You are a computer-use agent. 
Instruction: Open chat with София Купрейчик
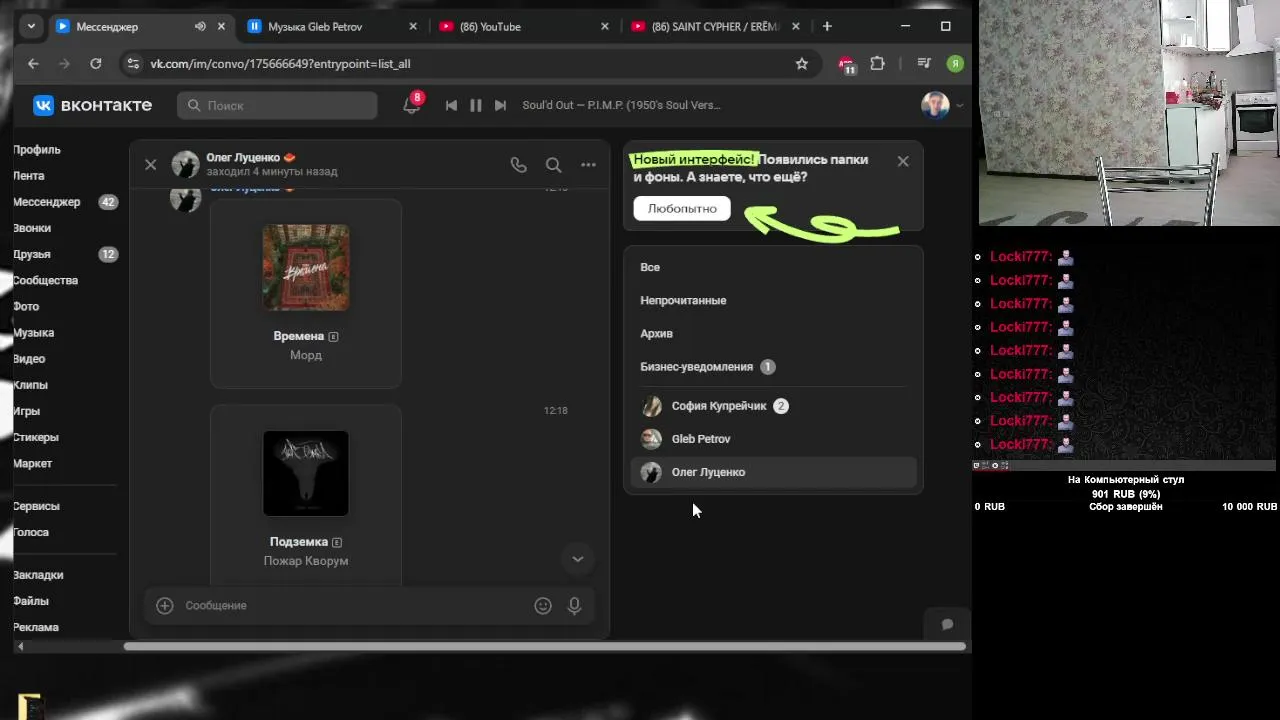click(x=773, y=406)
